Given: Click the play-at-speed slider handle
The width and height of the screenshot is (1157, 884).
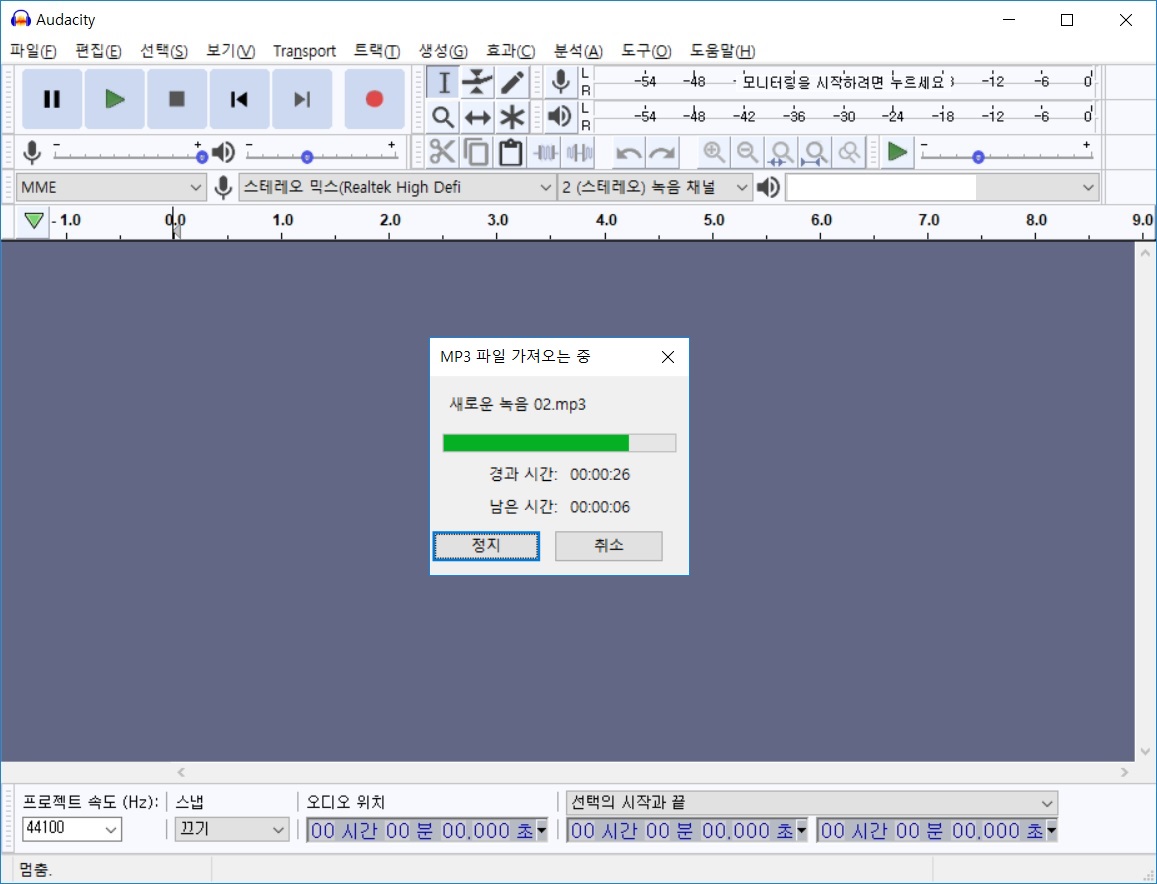Looking at the screenshot, I should pyautogui.click(x=978, y=157).
